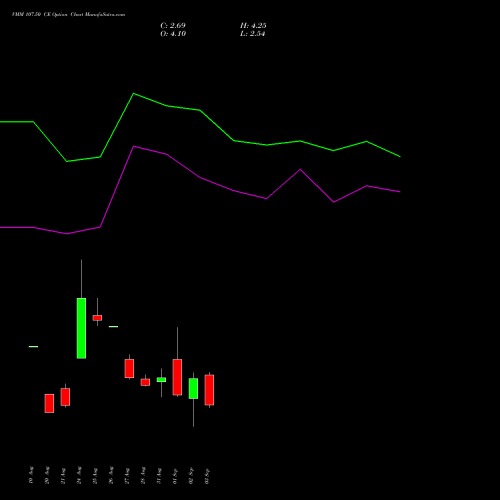
Task: Click the purple indicator line's highest peak
Action: (134, 146)
